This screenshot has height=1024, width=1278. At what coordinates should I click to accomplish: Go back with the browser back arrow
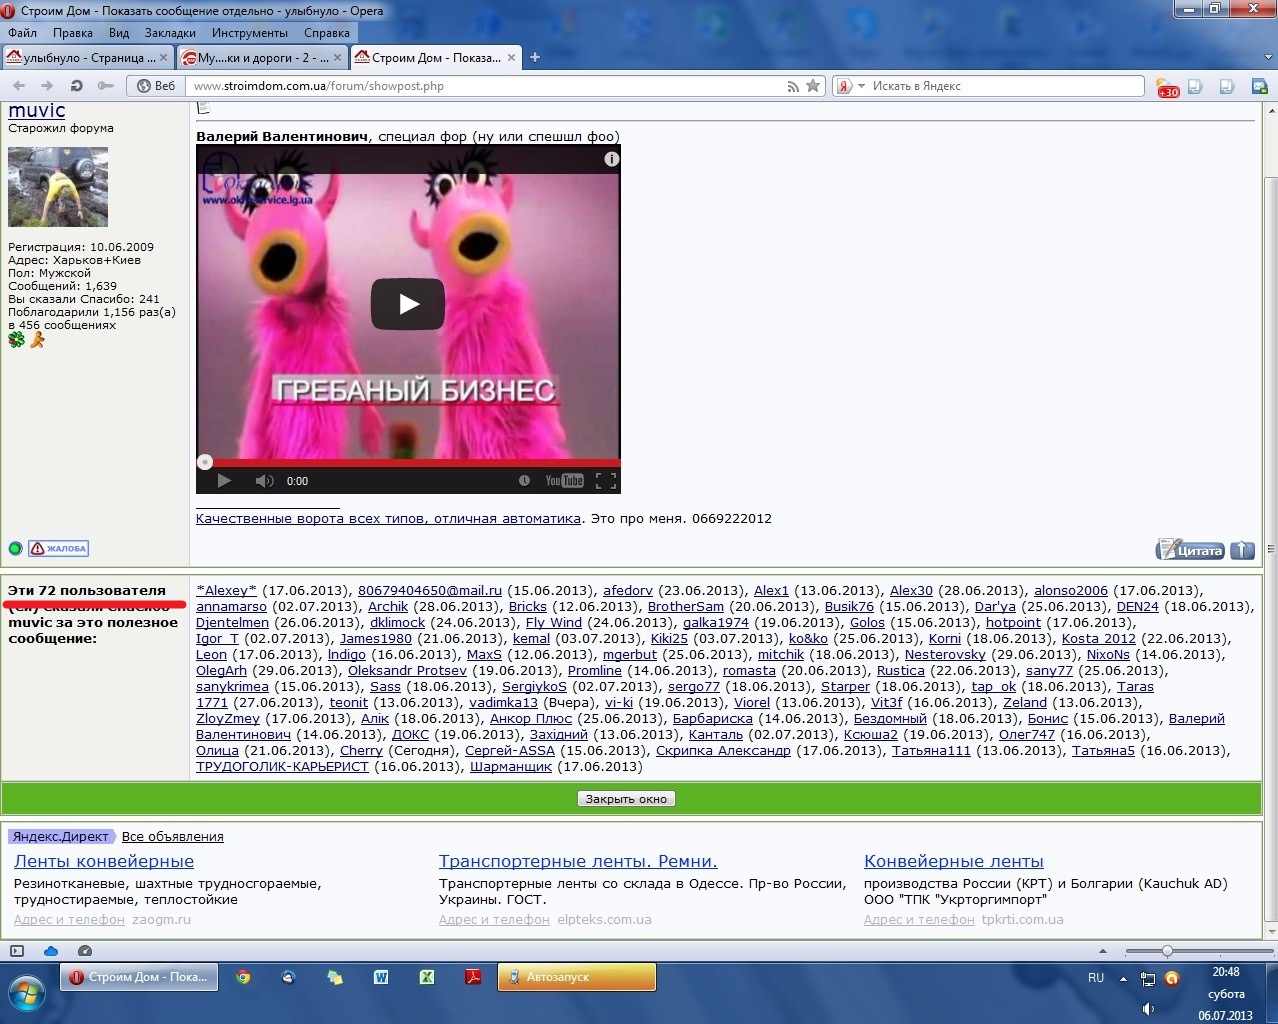(x=19, y=86)
